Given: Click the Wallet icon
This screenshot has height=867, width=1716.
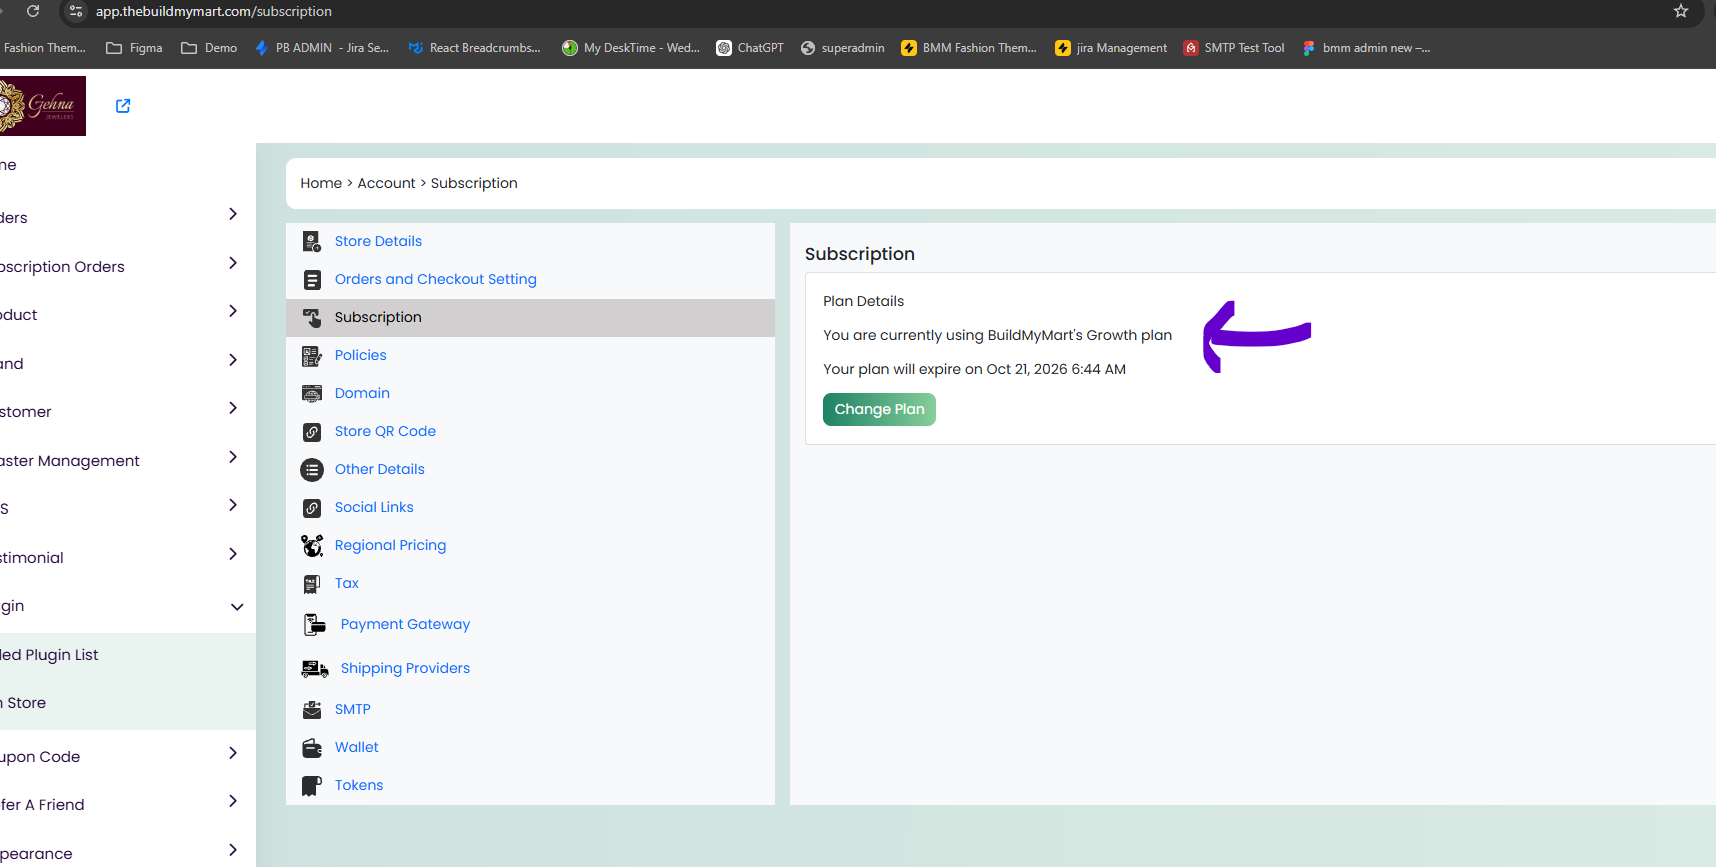Looking at the screenshot, I should click(312, 747).
